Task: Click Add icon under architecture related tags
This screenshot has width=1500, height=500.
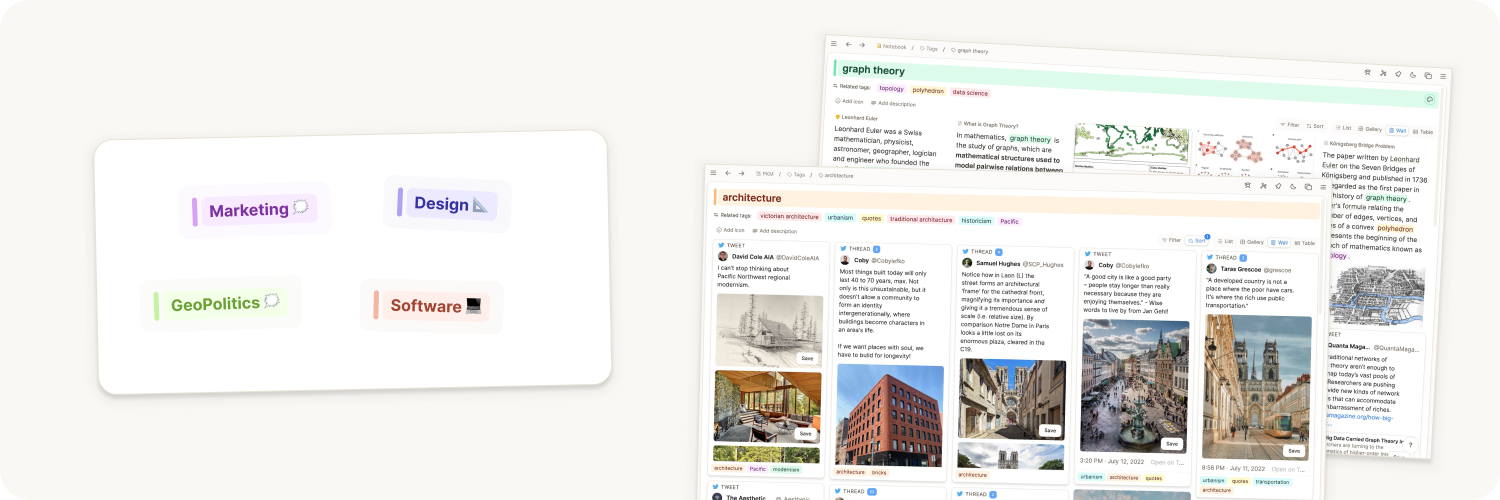Action: point(729,231)
